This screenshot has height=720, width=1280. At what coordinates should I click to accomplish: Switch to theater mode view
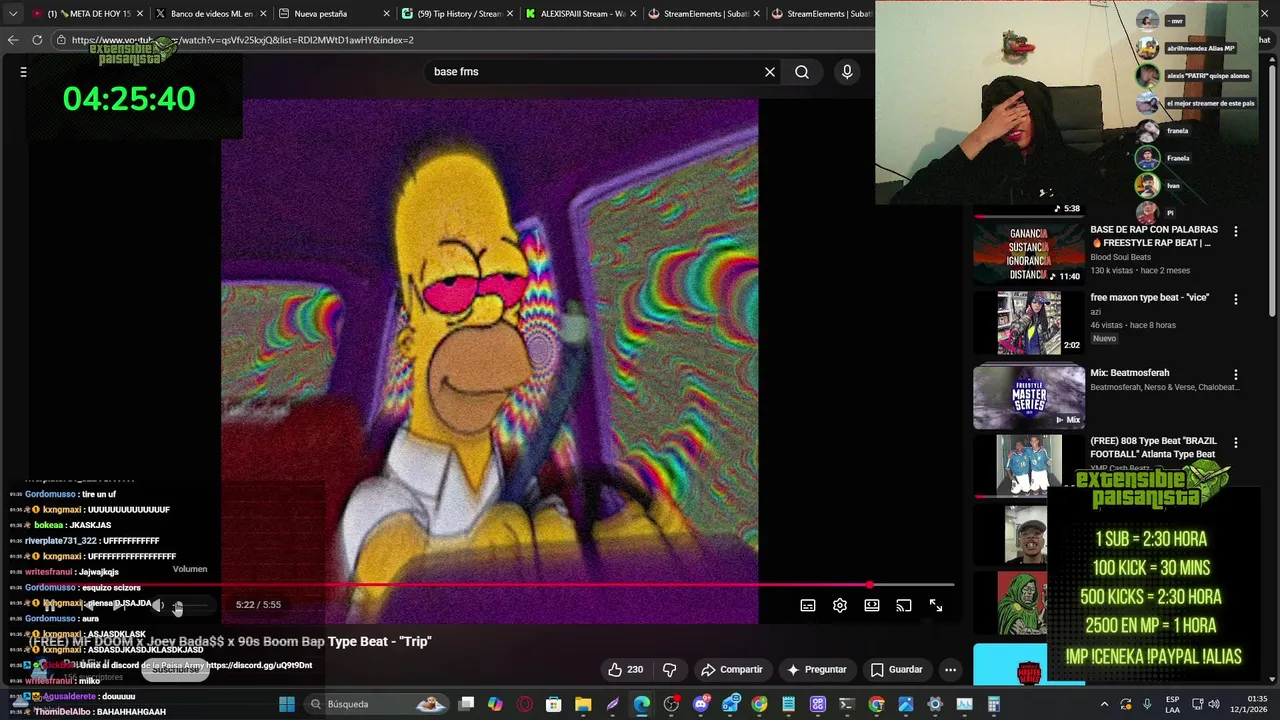(872, 605)
